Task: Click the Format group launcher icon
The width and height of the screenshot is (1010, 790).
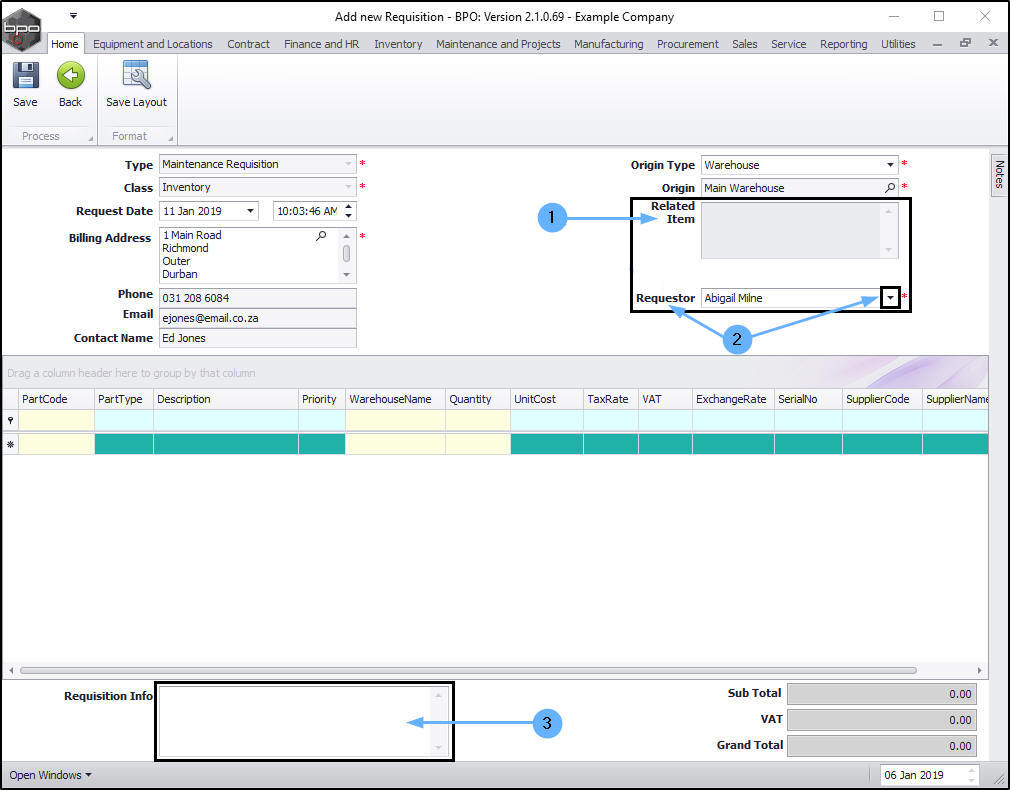Action: 171,138
